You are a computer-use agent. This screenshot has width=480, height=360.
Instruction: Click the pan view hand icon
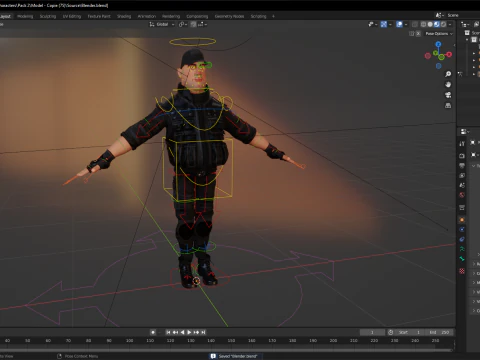coord(448,84)
